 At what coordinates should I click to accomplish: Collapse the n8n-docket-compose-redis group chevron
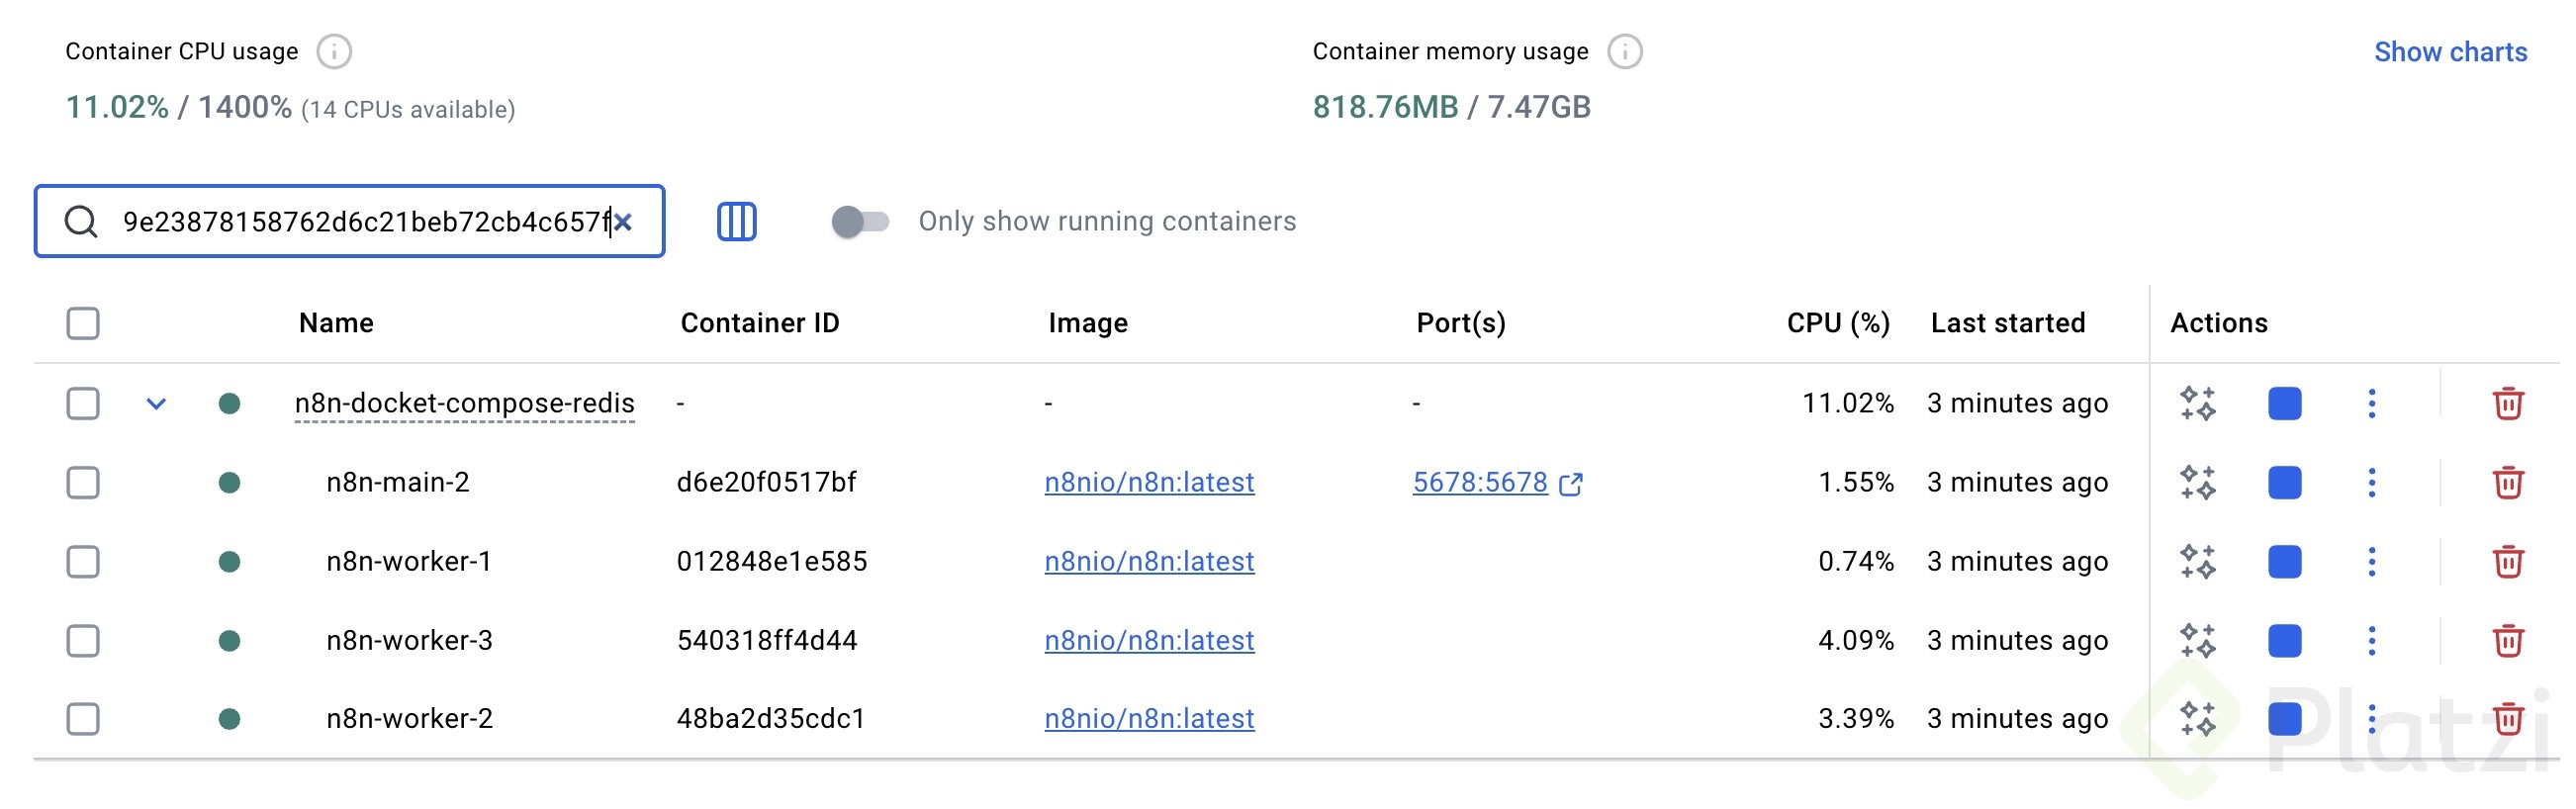coord(156,404)
